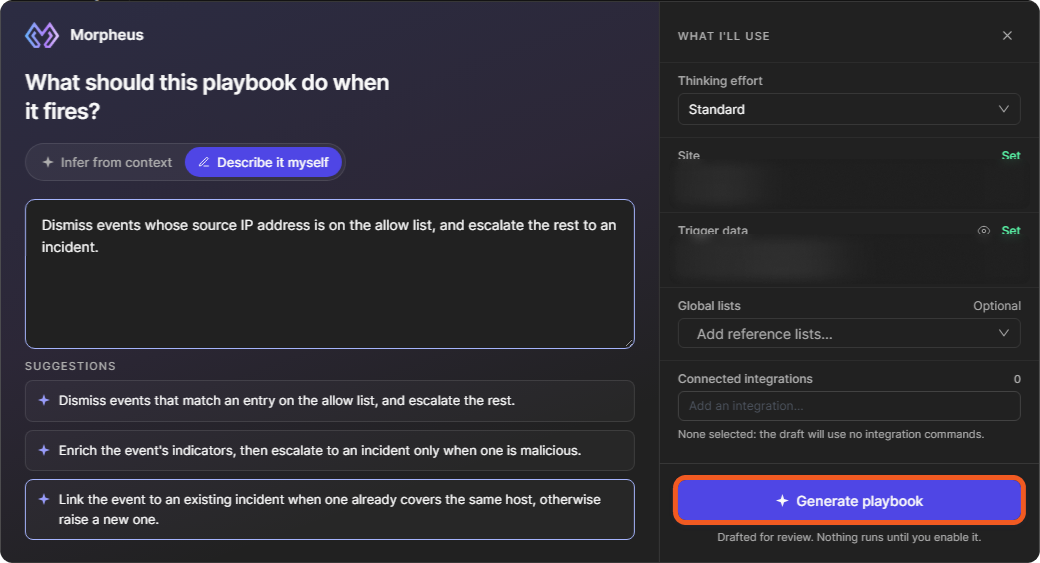Click the Morpheus brand name text
This screenshot has height=563, width=1040.
click(x=107, y=35)
